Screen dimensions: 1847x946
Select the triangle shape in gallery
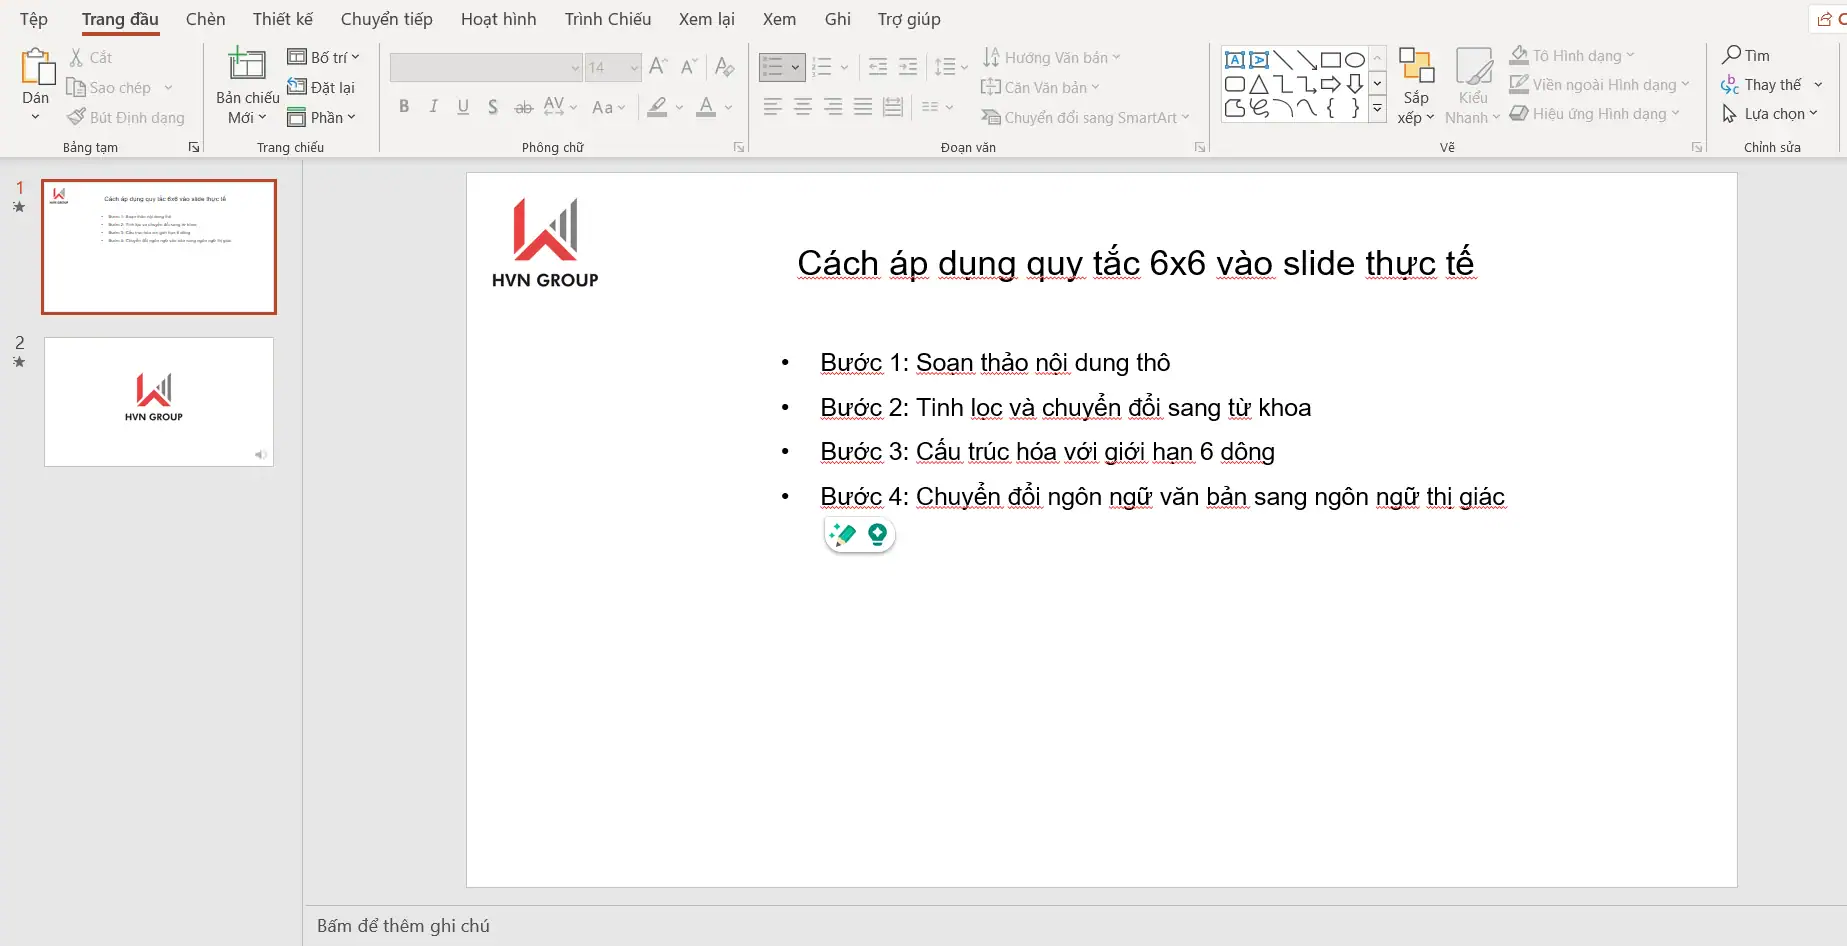[1259, 84]
